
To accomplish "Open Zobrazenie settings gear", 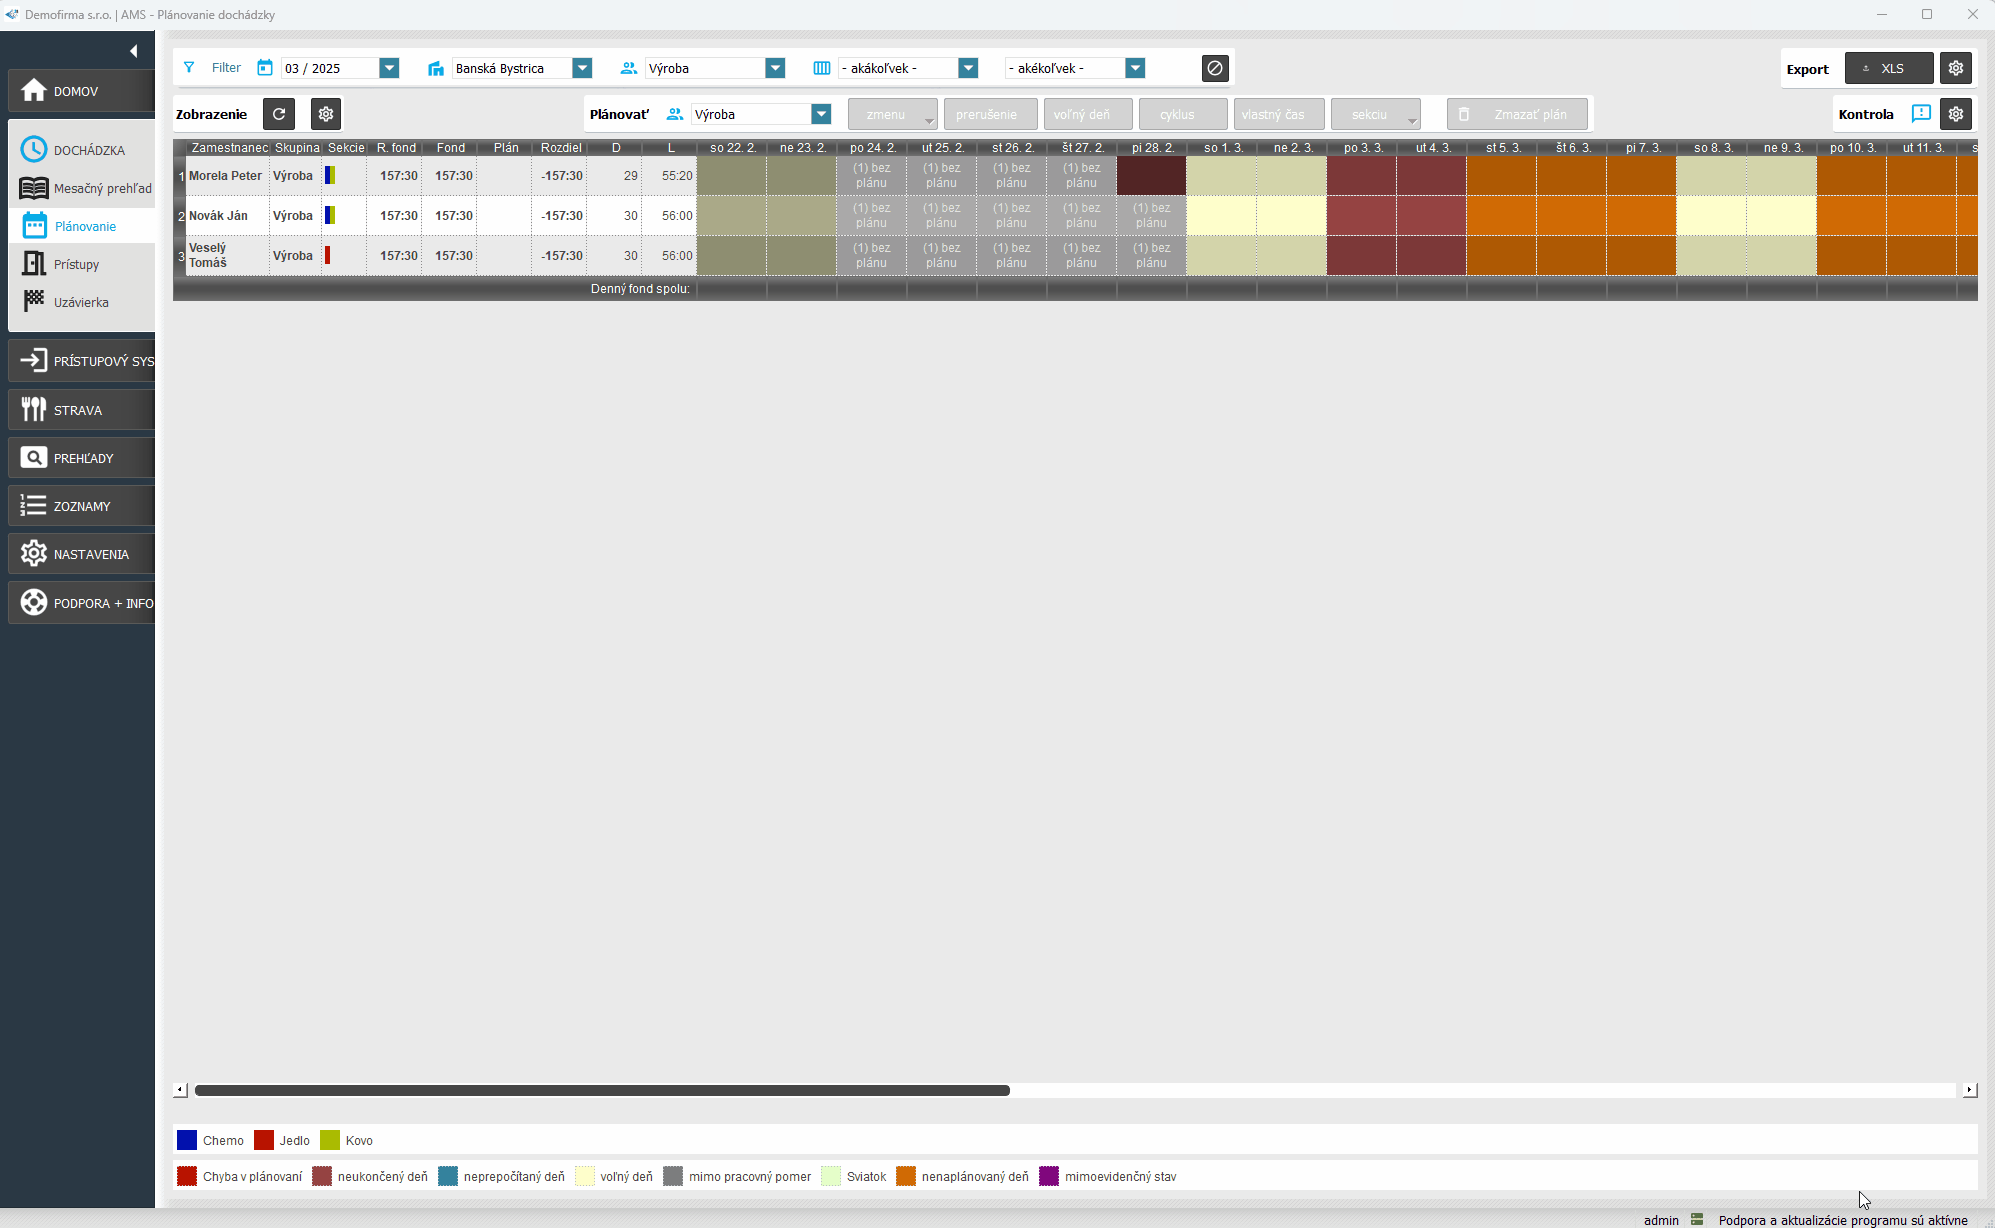I will (326, 114).
